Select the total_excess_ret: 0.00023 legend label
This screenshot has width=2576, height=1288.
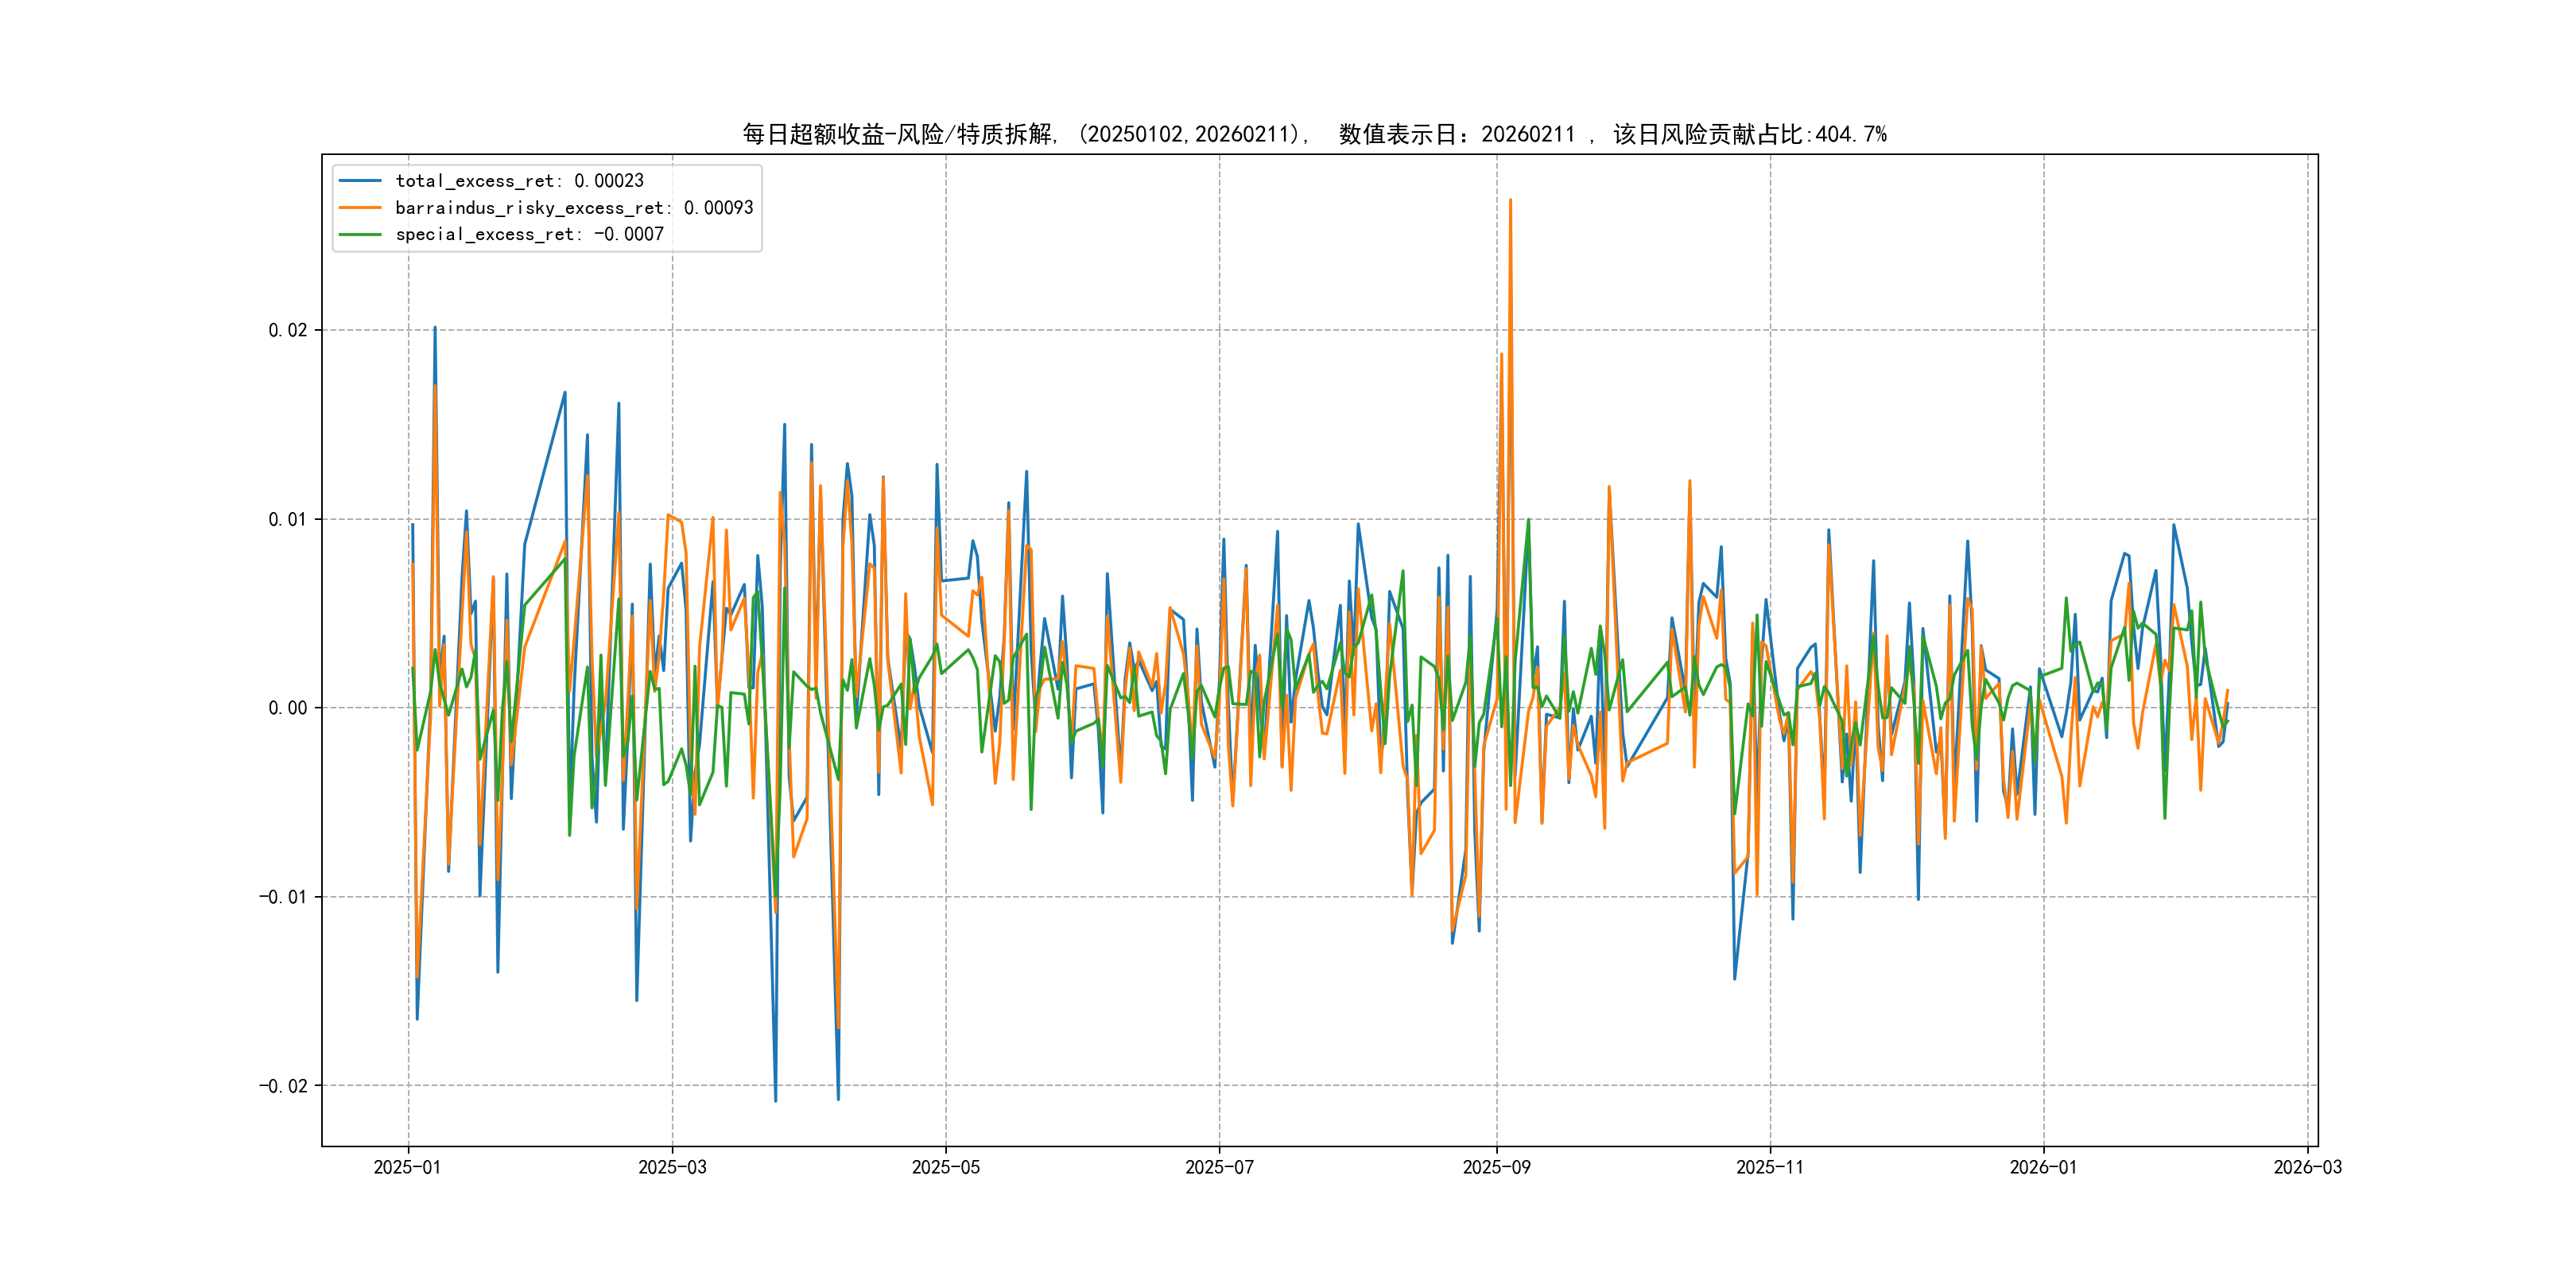pyautogui.click(x=519, y=181)
